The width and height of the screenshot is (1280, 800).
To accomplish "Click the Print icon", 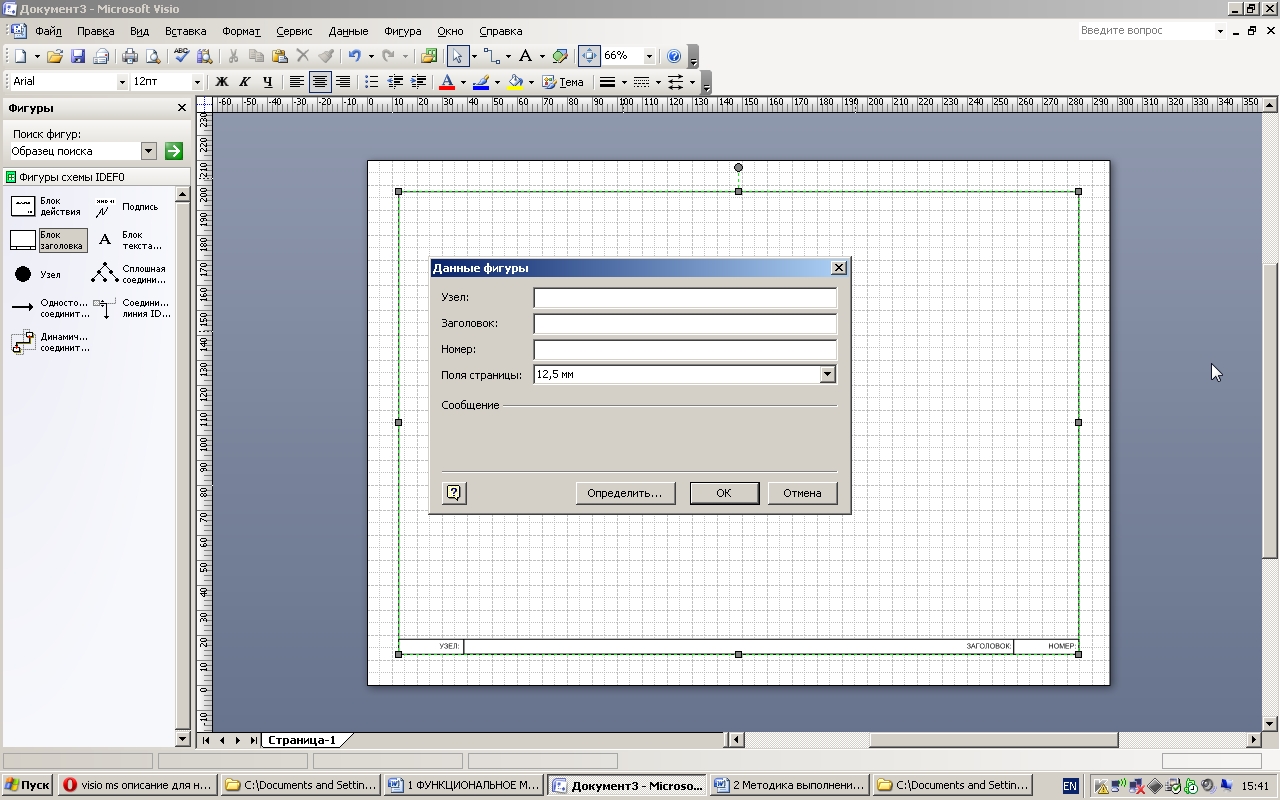I will (x=130, y=57).
